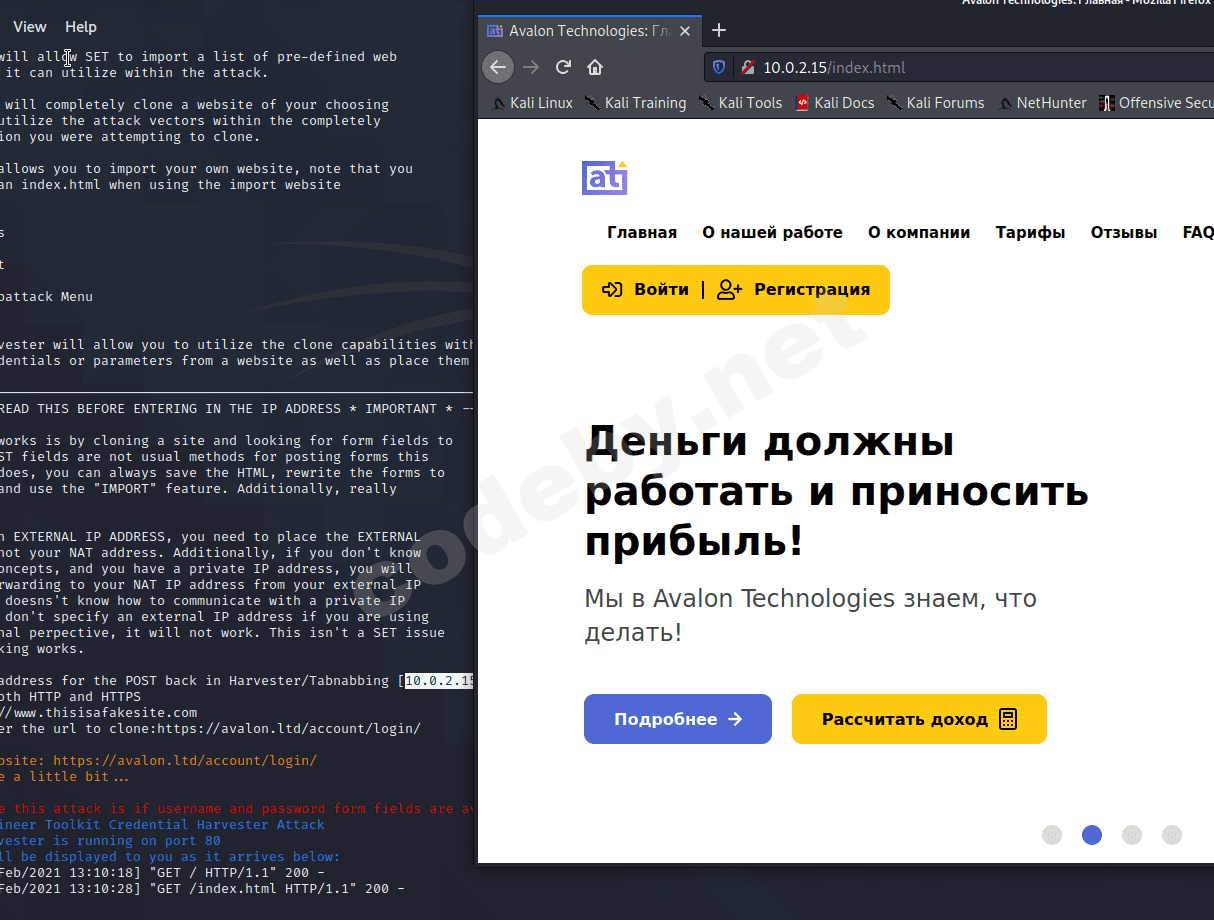Click the person-plus icon beside Регистрация

727,289
